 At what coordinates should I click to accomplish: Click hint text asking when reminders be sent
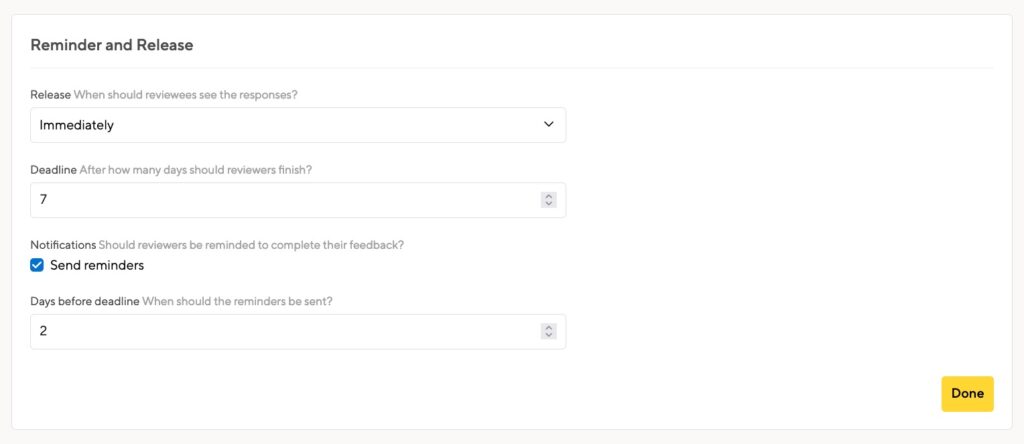point(238,302)
